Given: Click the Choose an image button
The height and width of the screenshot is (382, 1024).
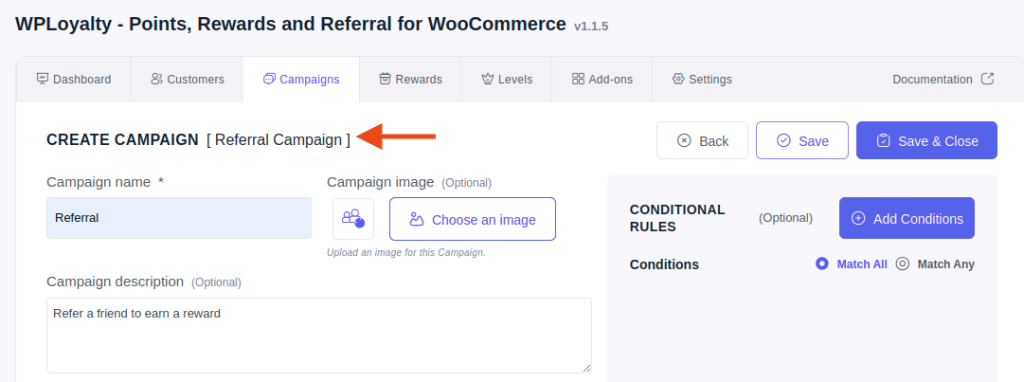Looking at the screenshot, I should click(472, 219).
